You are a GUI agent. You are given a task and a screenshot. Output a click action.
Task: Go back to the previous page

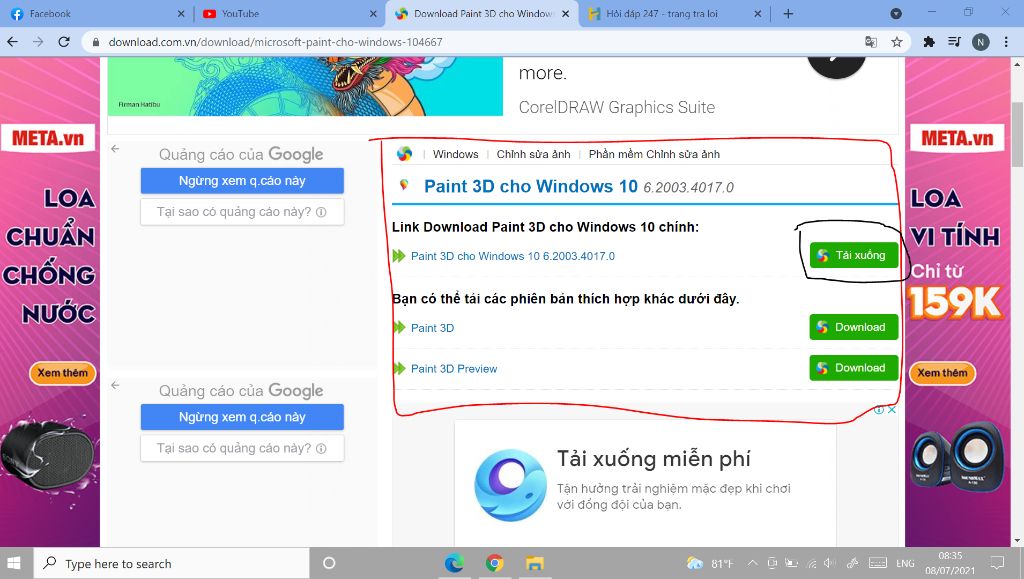pyautogui.click(x=13, y=42)
